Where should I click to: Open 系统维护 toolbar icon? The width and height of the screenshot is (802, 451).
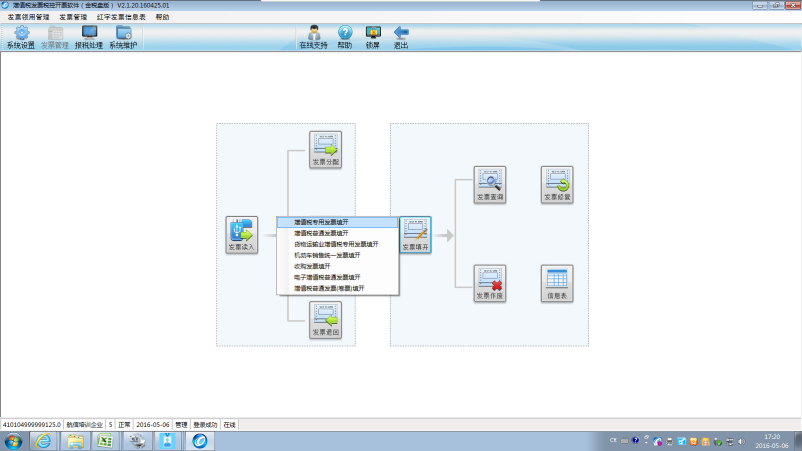click(123, 37)
